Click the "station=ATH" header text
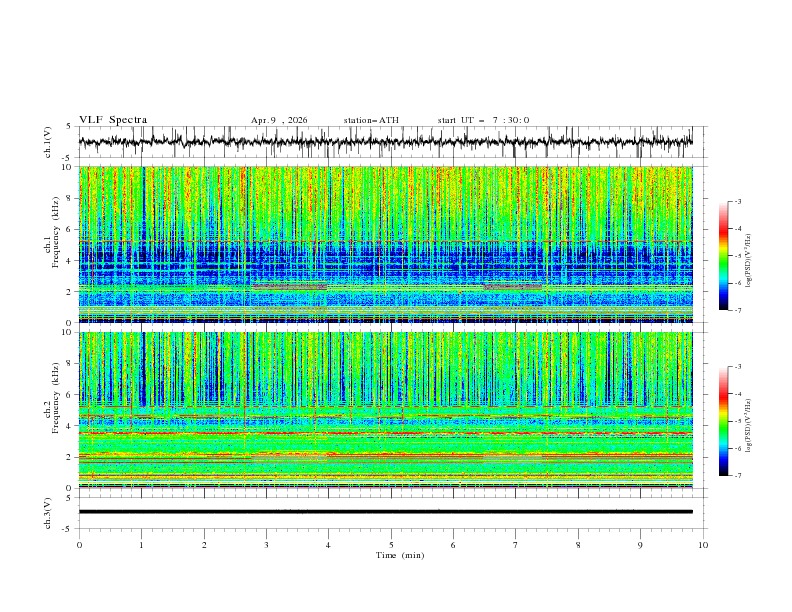Viewport: 792px width, 612px height. point(371,120)
